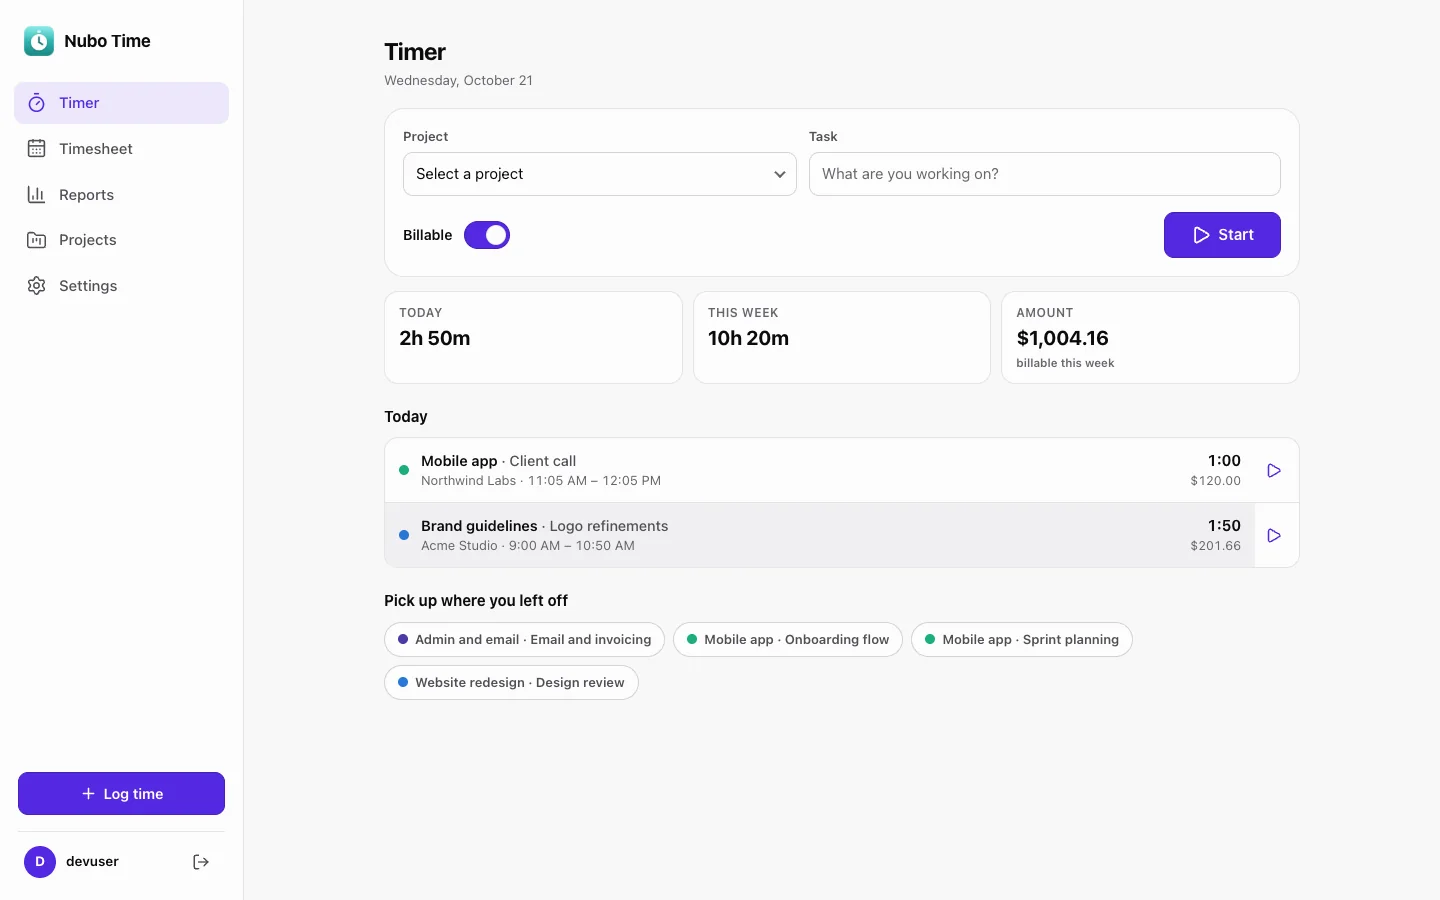This screenshot has width=1440, height=900.
Task: Click the logout icon beside devuser
Action: pyautogui.click(x=201, y=862)
